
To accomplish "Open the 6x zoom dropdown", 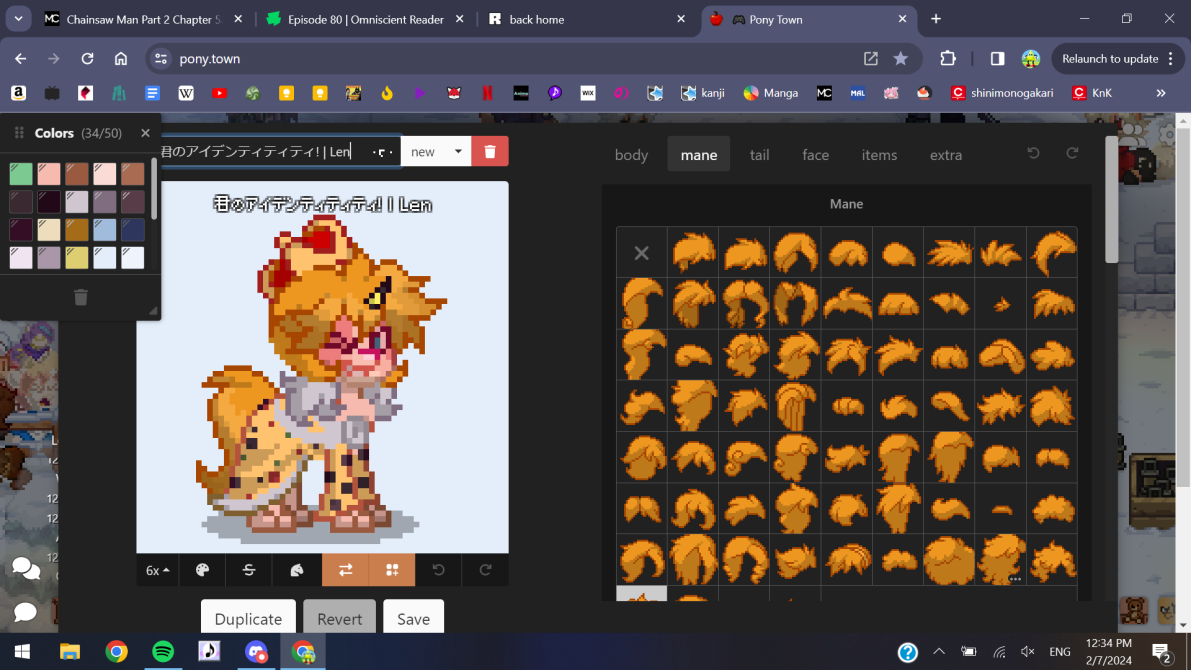I will pyautogui.click(x=156, y=570).
